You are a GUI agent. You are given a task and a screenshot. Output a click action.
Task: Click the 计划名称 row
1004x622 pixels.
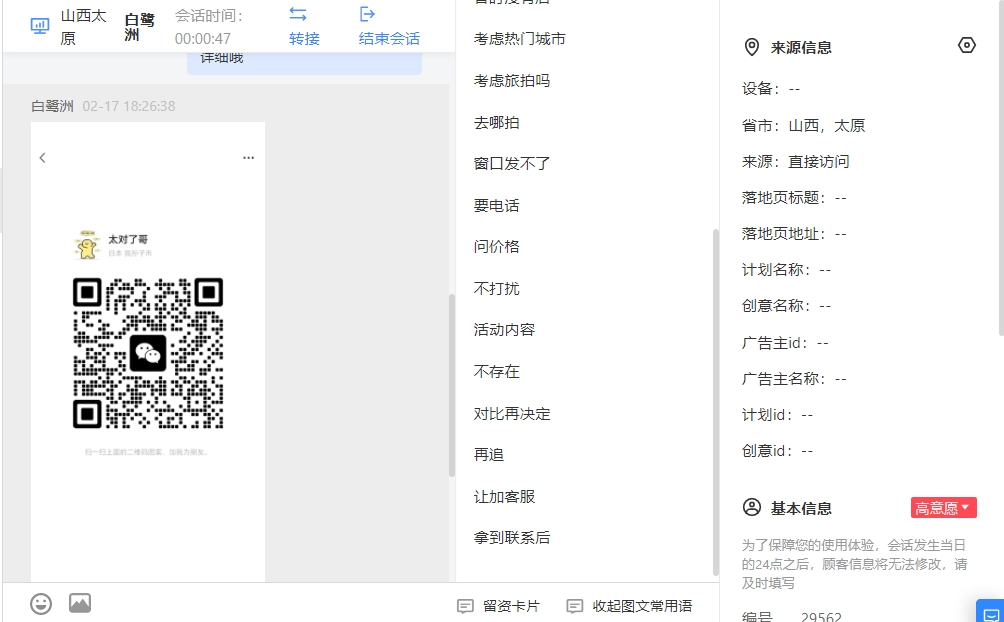coord(786,270)
